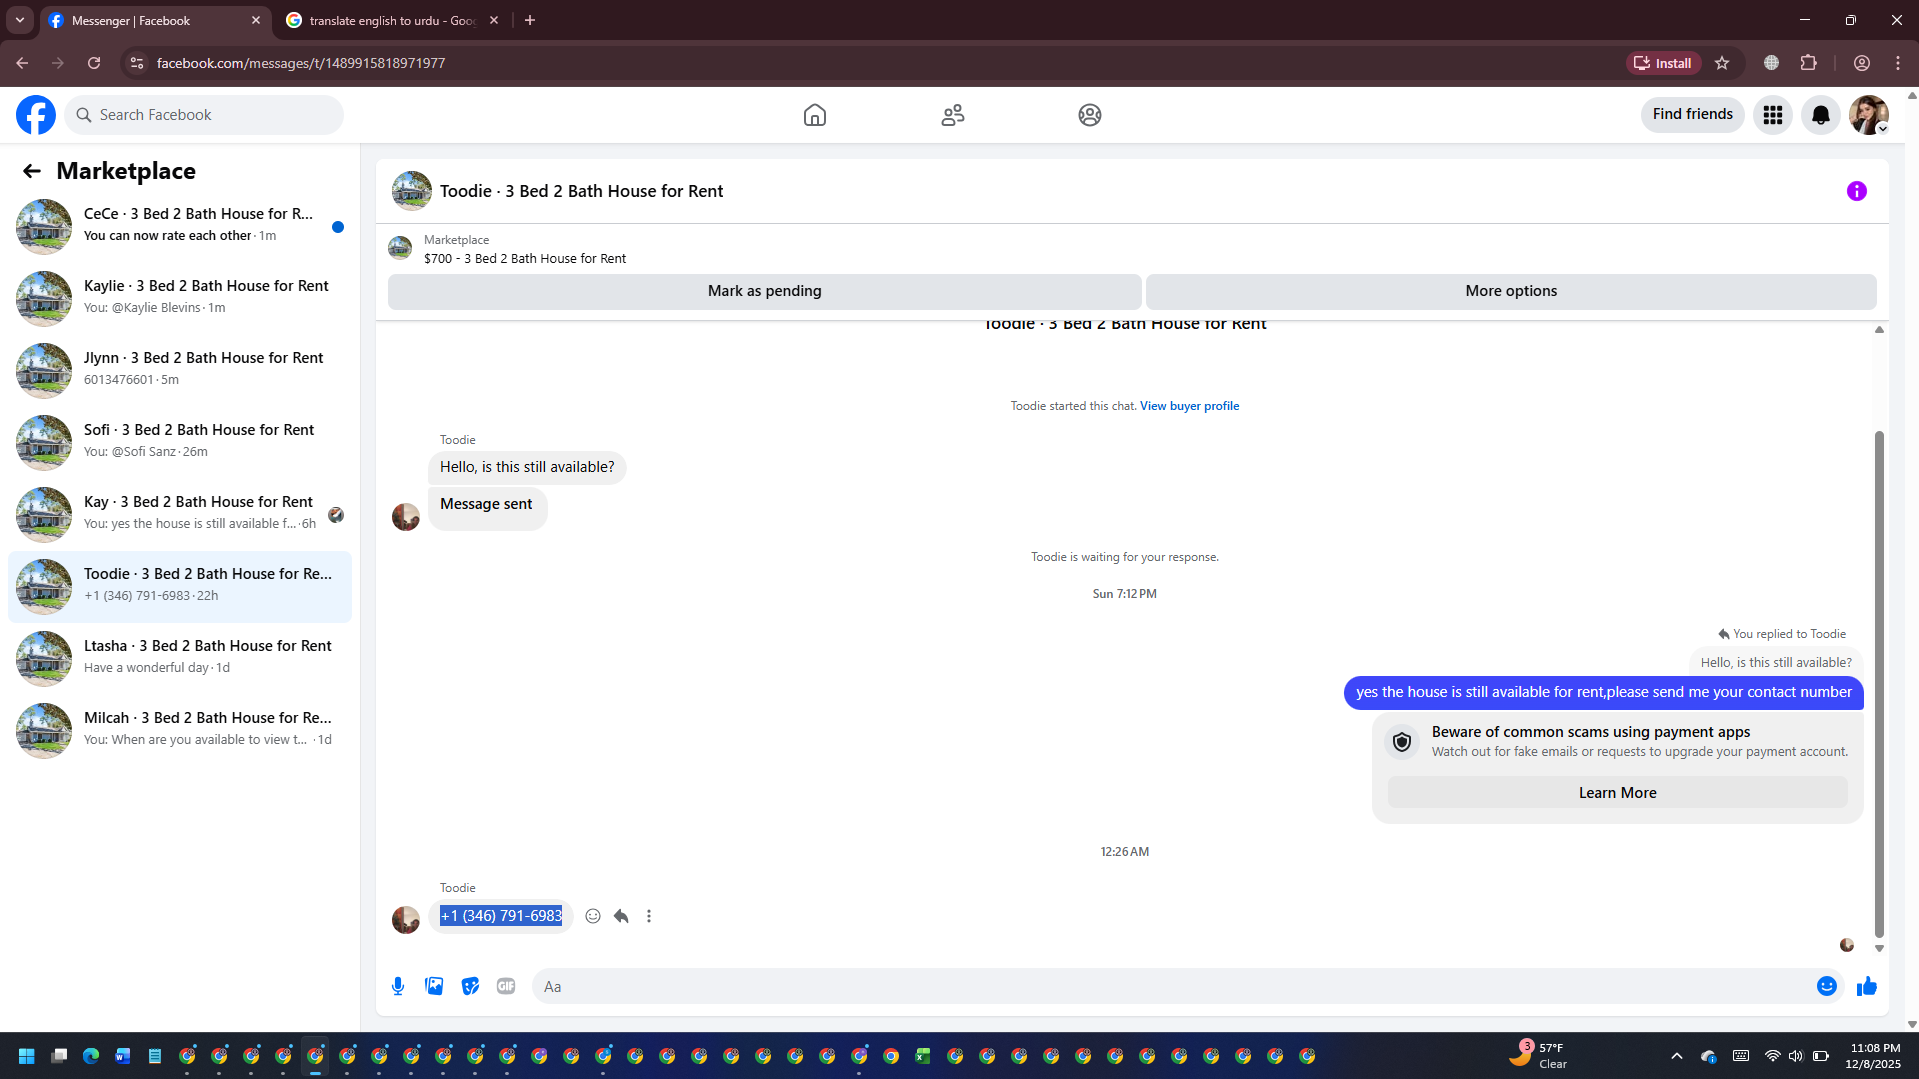Viewport: 1919px width, 1079px height.
Task: Reply to the phone number message
Action: pos(621,916)
